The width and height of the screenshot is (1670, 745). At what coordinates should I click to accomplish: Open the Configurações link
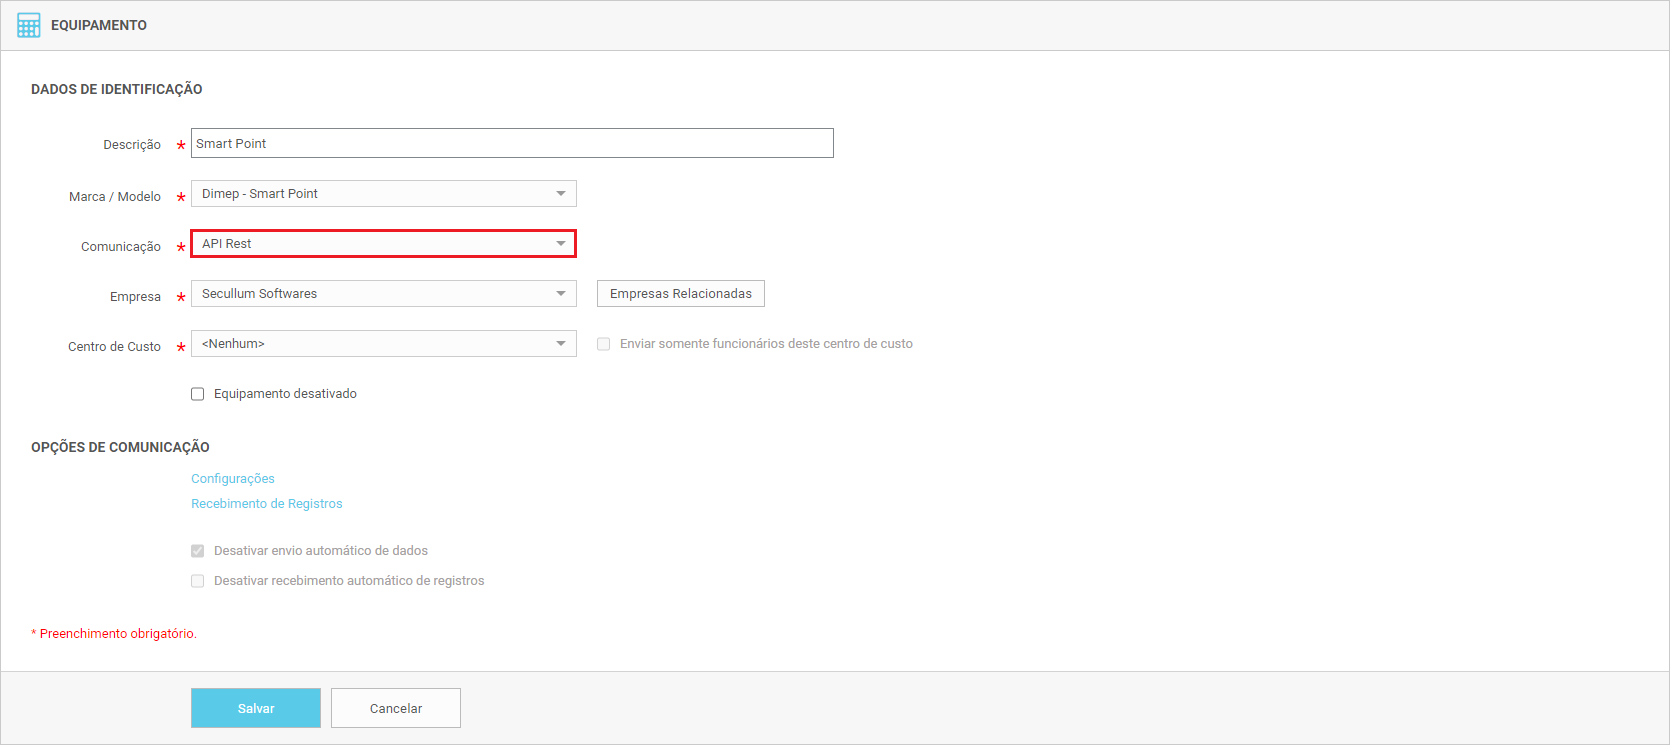[233, 479]
